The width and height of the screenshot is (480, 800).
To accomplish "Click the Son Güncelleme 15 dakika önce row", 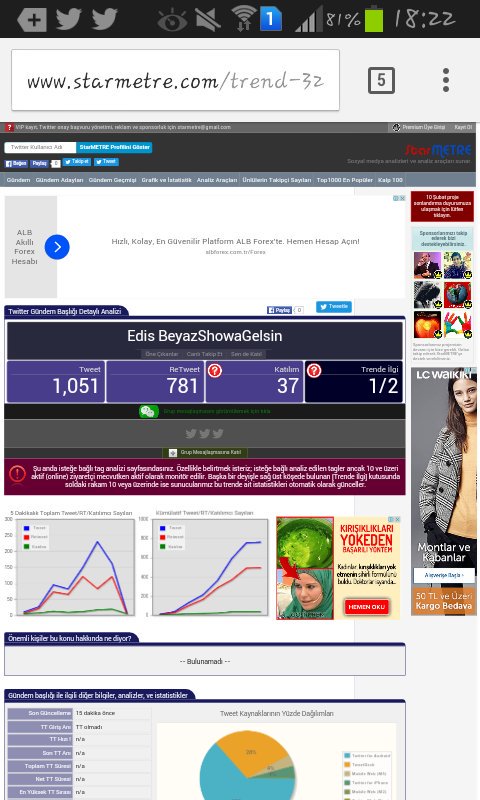I will [79, 713].
